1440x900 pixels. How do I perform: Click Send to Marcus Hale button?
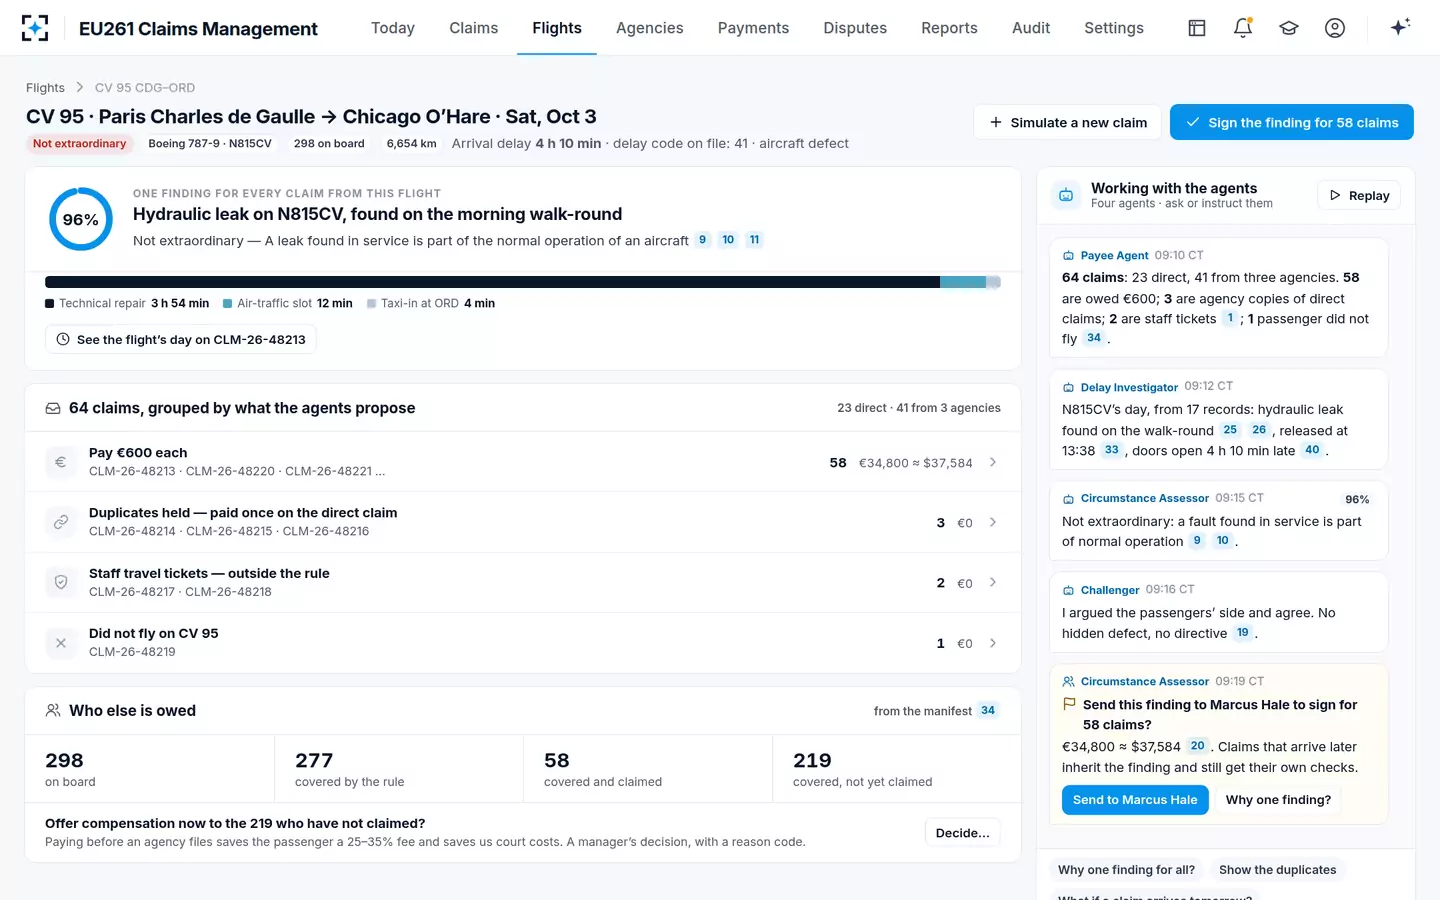[1135, 800]
